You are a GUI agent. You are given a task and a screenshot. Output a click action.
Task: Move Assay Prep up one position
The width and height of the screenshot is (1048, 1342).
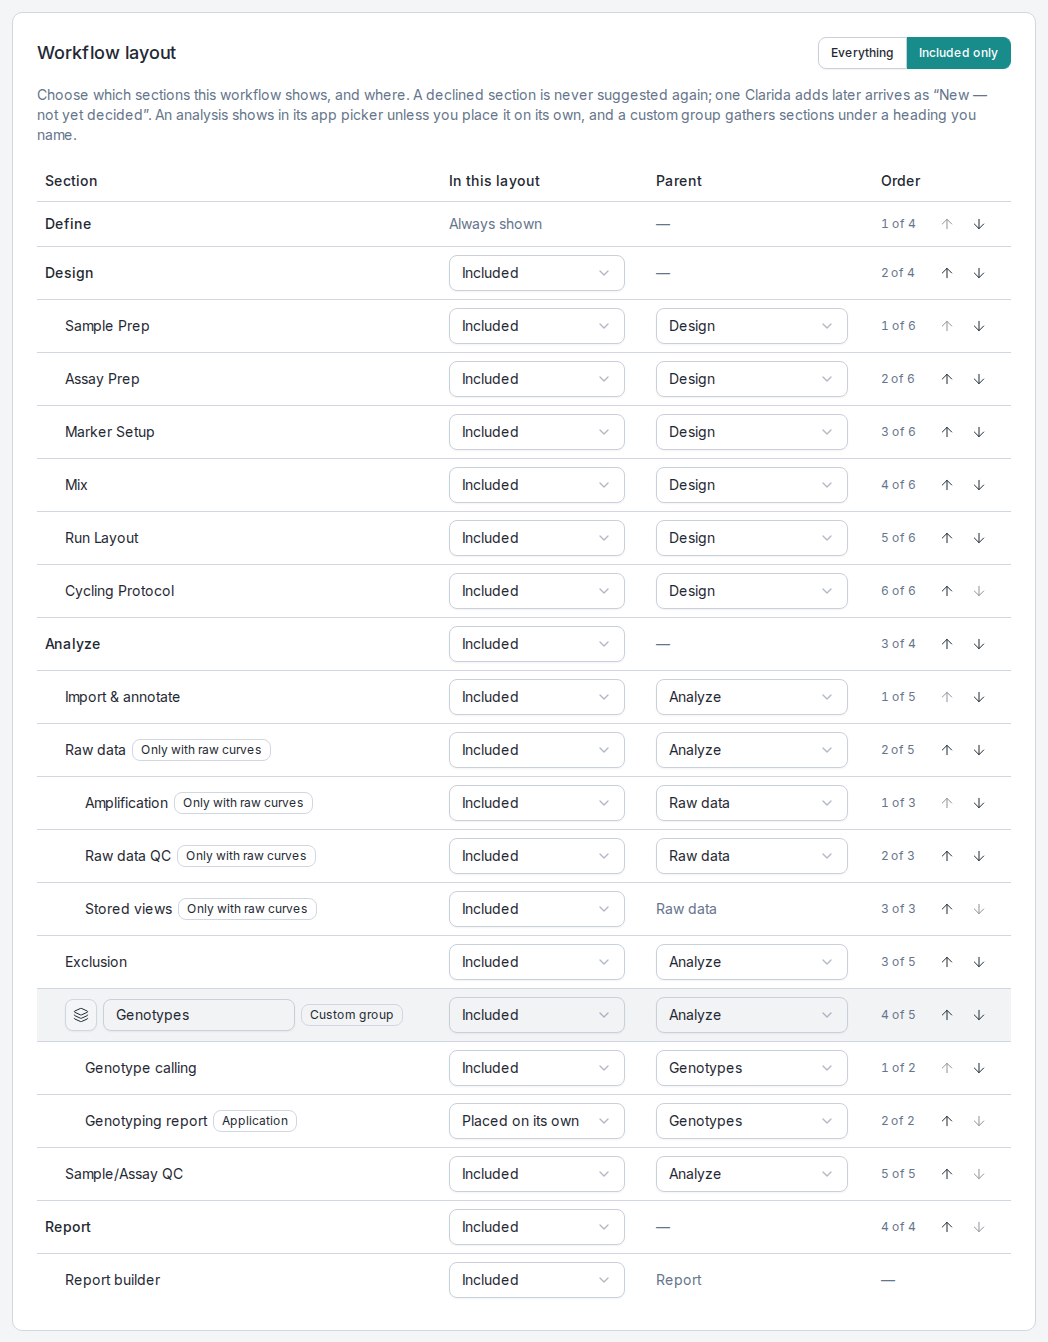pyautogui.click(x=947, y=379)
